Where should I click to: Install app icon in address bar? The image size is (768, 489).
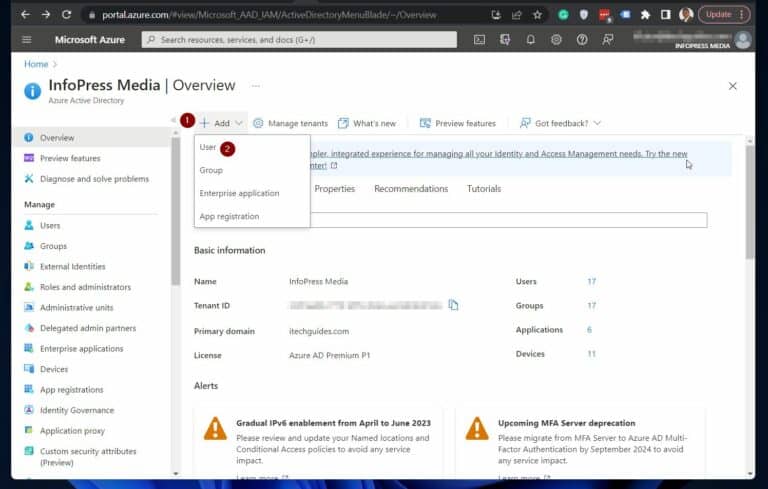[496, 15]
